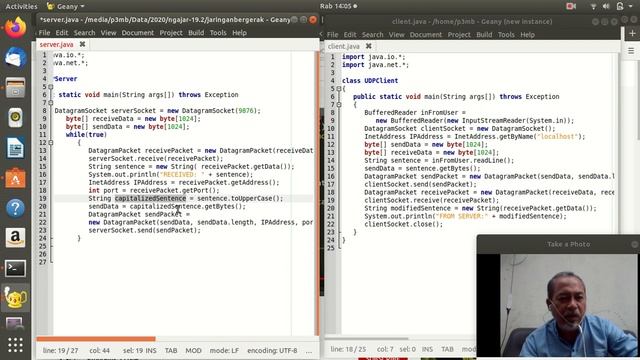This screenshot has width=640, height=360.
Task: Click encoding: UTF-8 in server status bar
Action: [272, 351]
